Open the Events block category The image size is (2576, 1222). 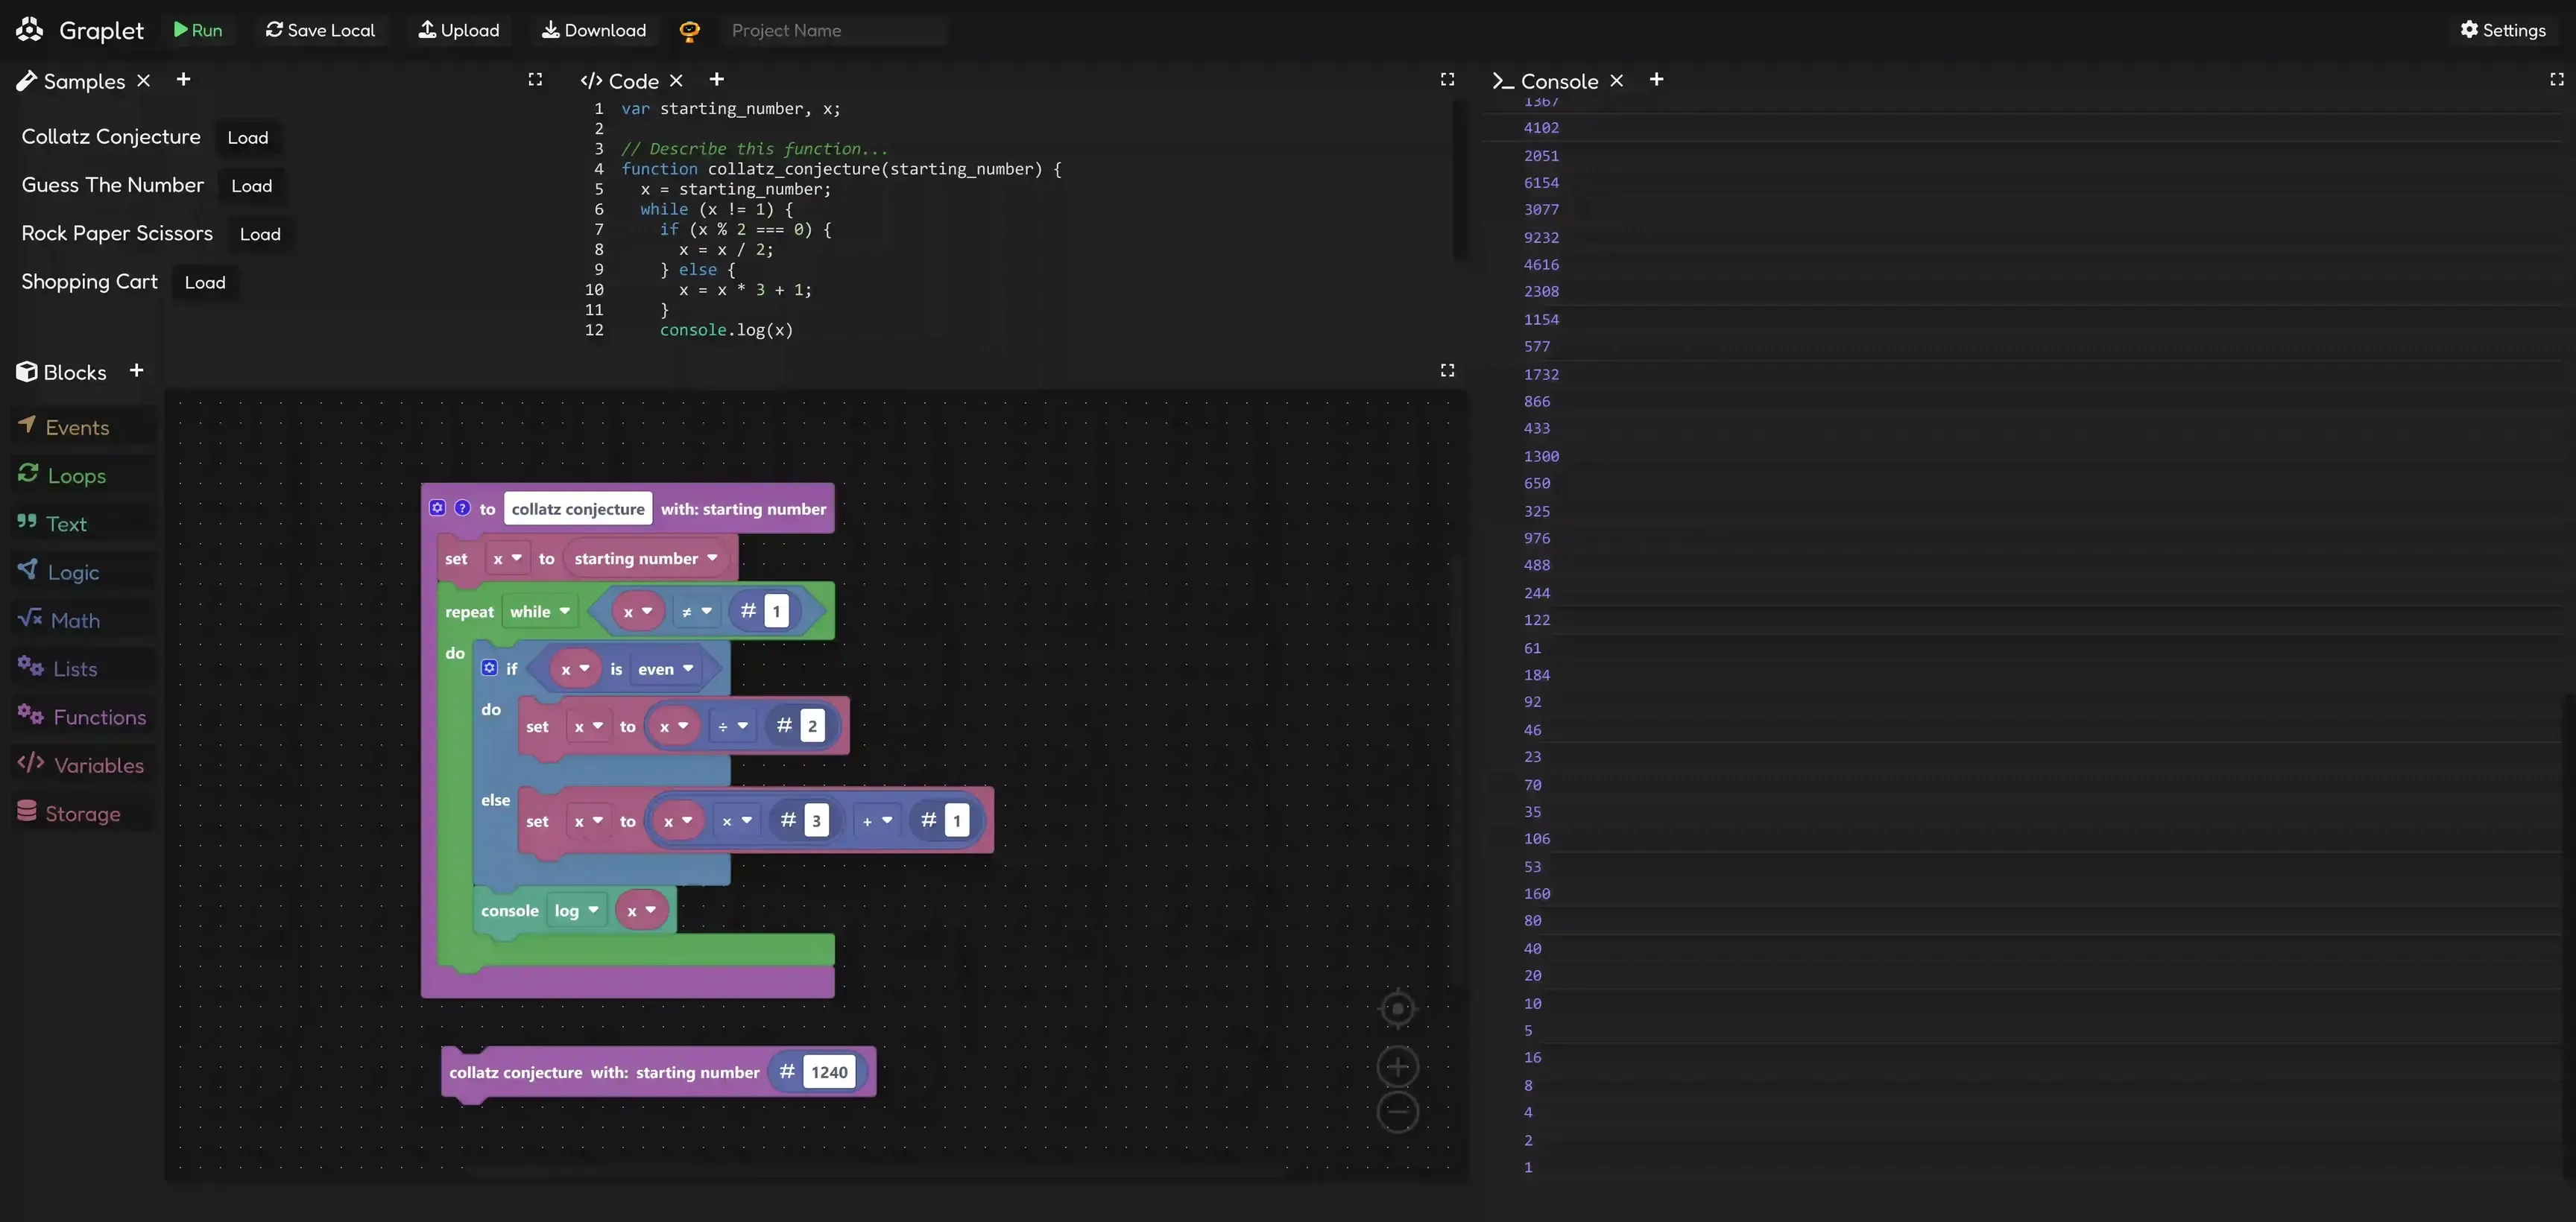(x=84, y=427)
